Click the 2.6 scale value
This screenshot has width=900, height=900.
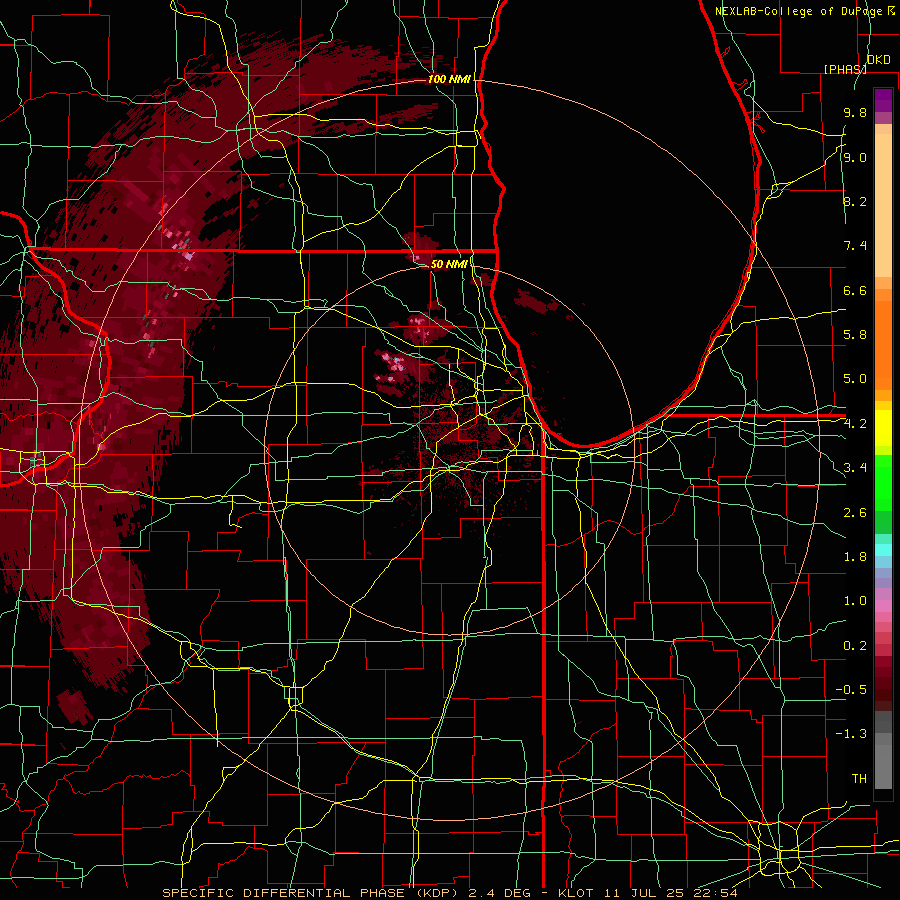[x=855, y=513]
